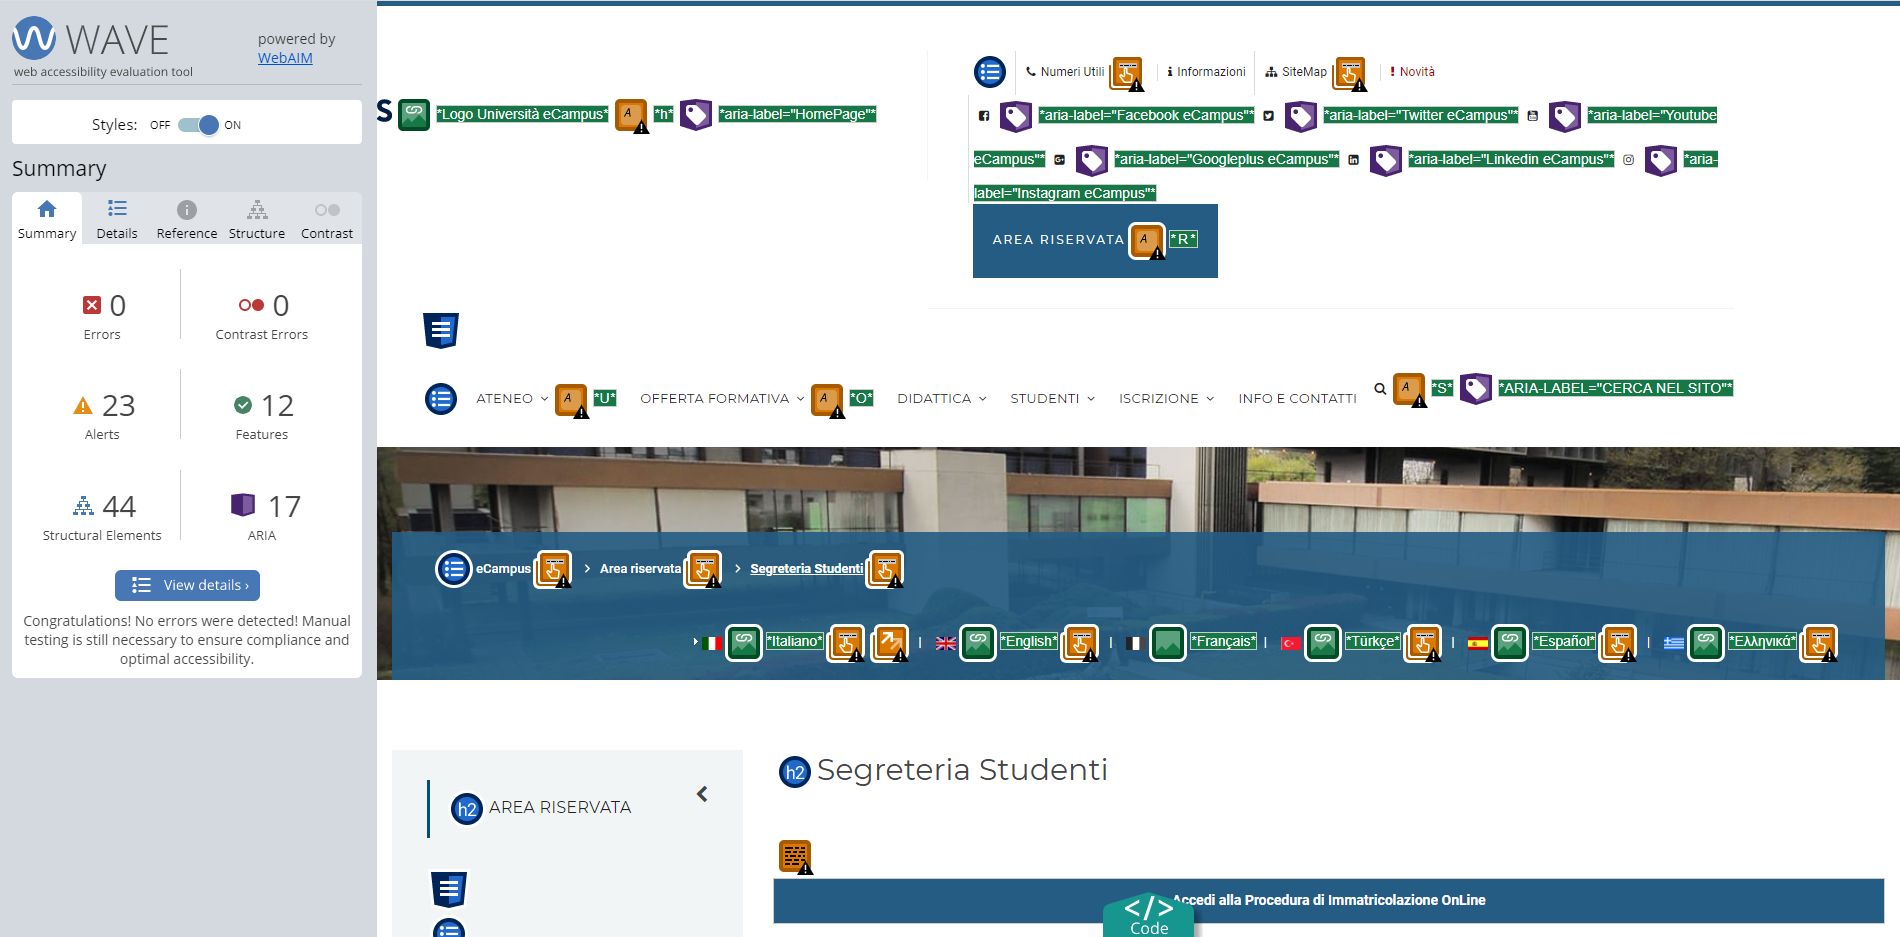Click the Spanish flag icon
Image resolution: width=1900 pixels, height=937 pixels.
pos(1478,643)
